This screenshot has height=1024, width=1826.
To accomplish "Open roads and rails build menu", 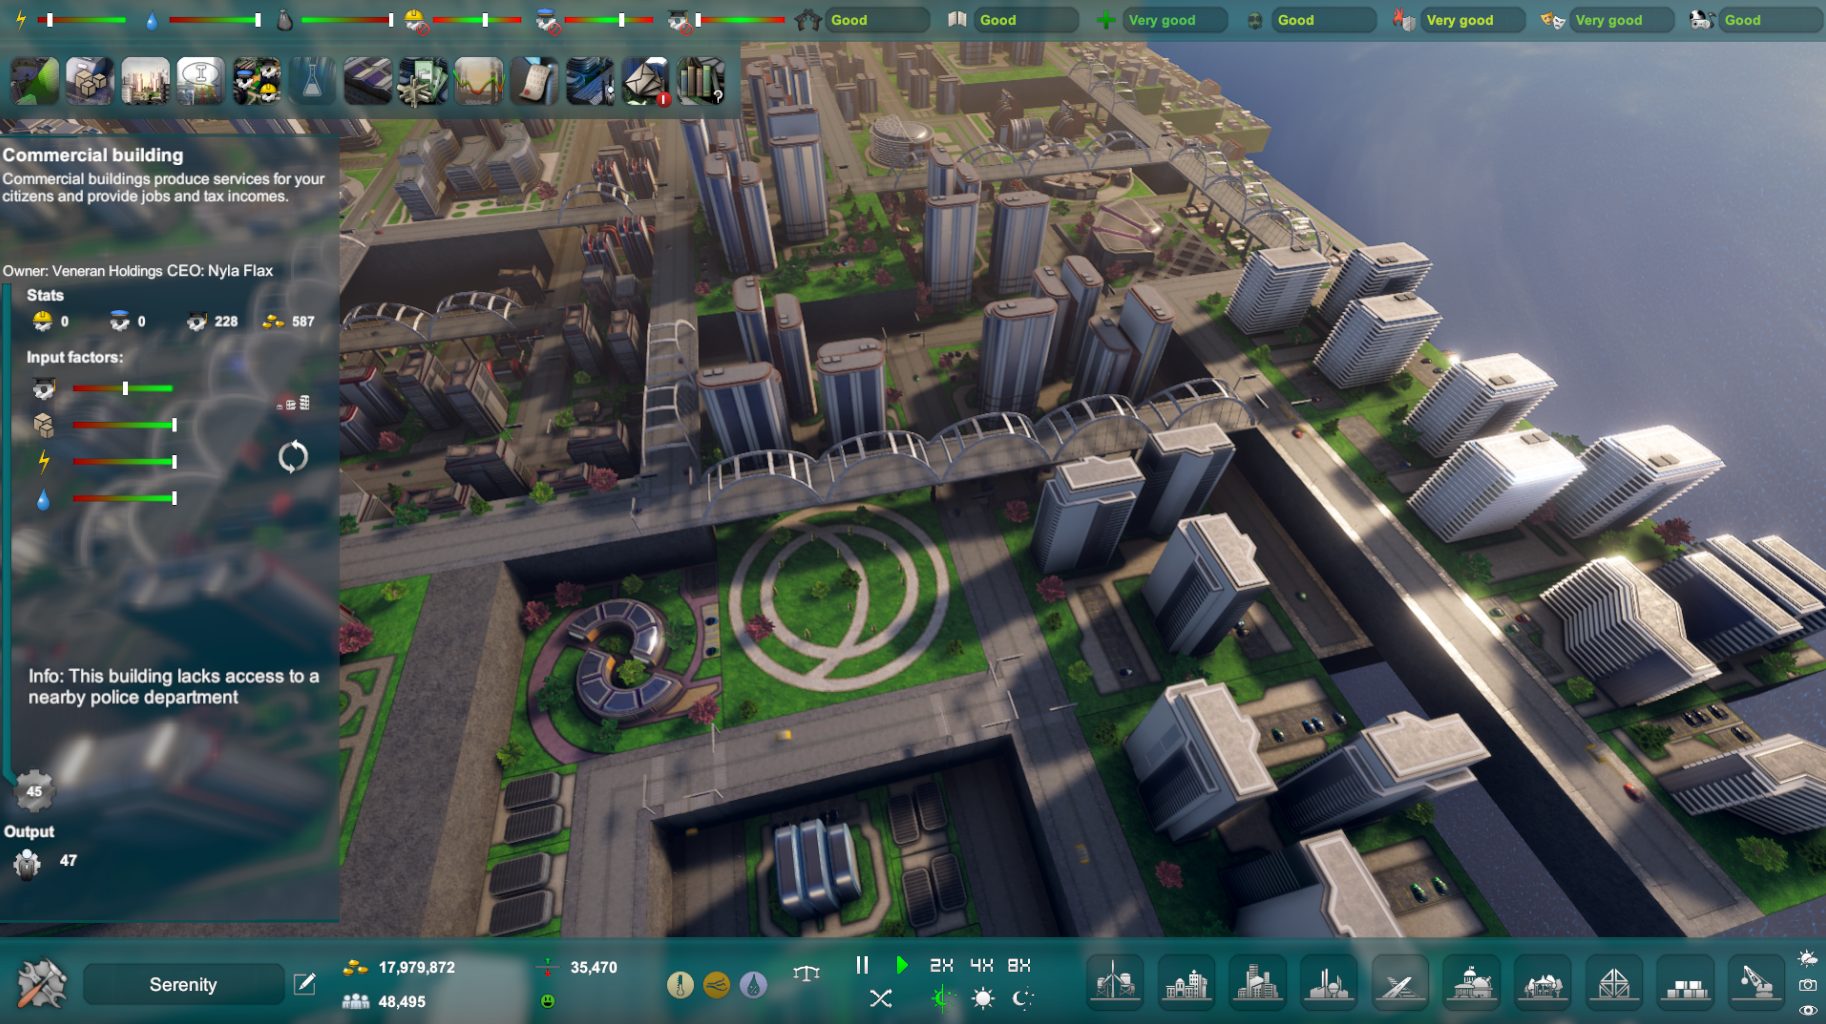I will tap(1400, 983).
